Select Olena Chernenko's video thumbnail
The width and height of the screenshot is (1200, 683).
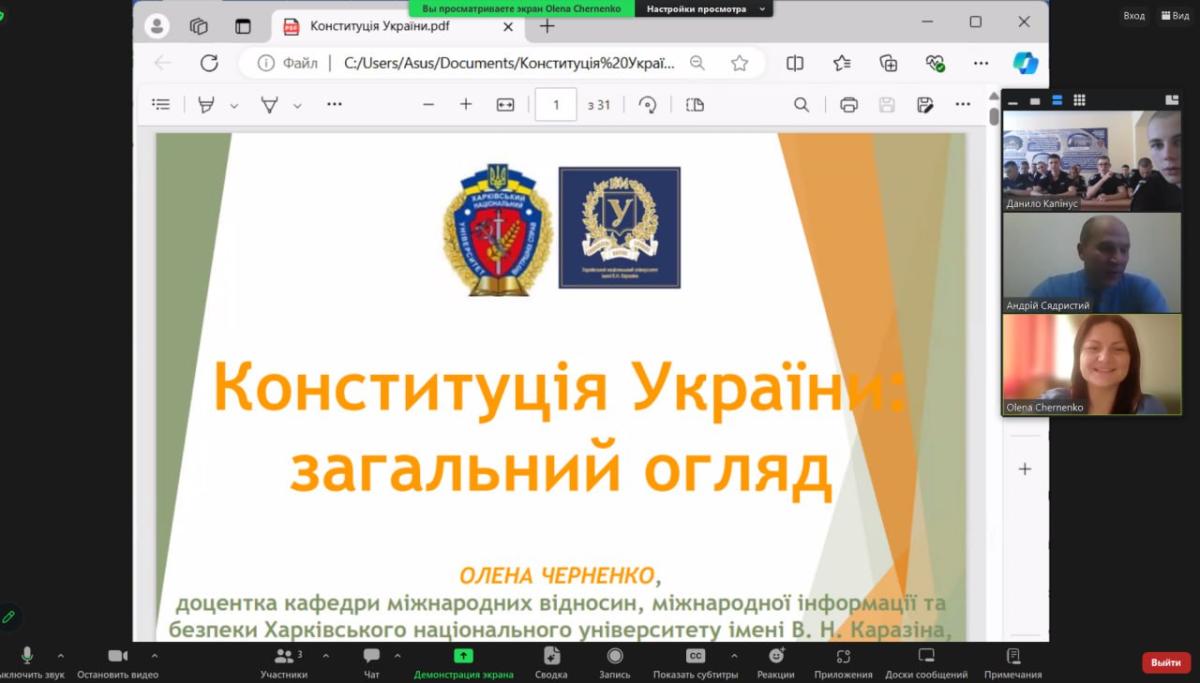1091,365
